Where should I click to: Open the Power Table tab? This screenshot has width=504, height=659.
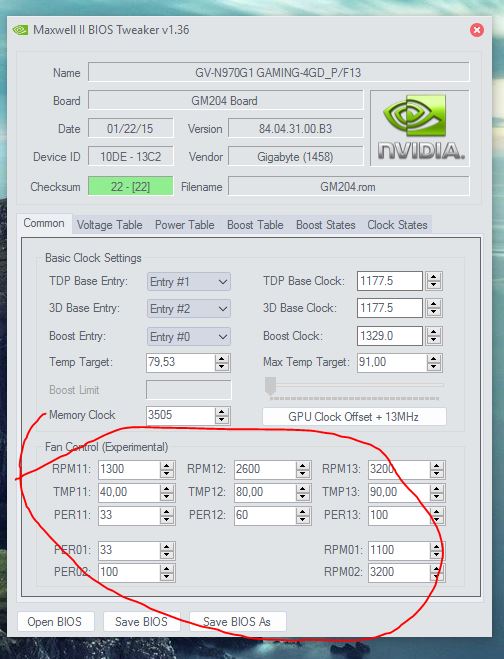pos(185,225)
